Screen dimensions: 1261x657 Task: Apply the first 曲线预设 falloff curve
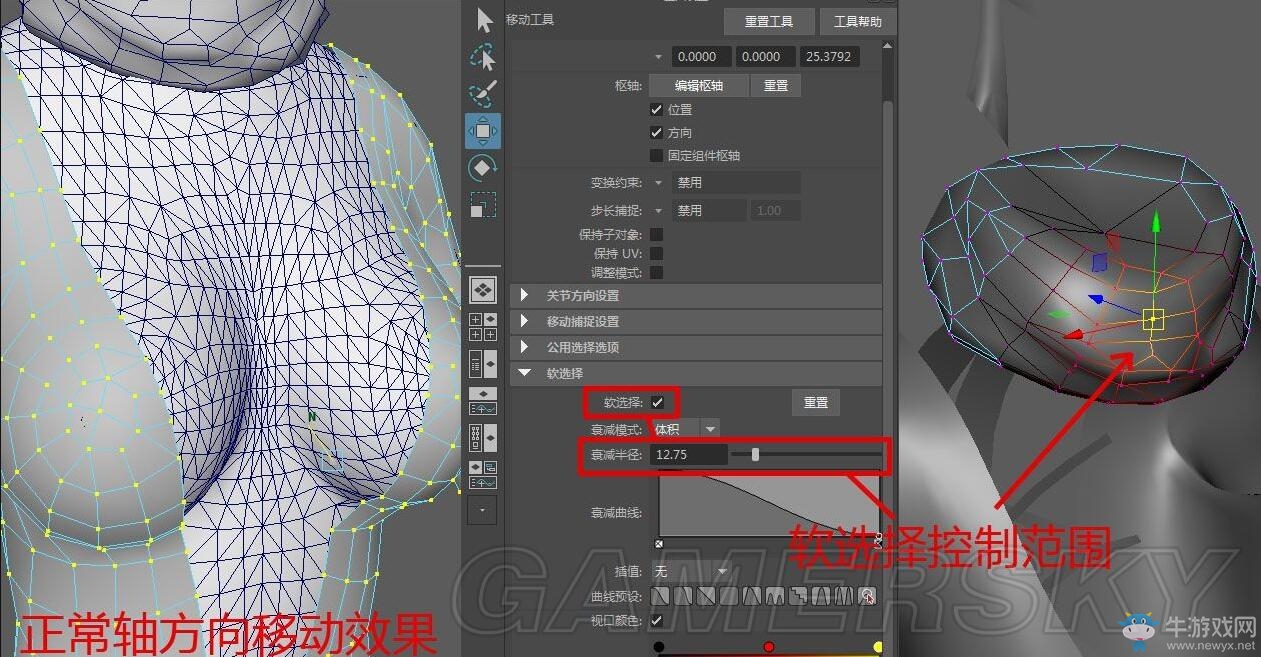[x=660, y=596]
